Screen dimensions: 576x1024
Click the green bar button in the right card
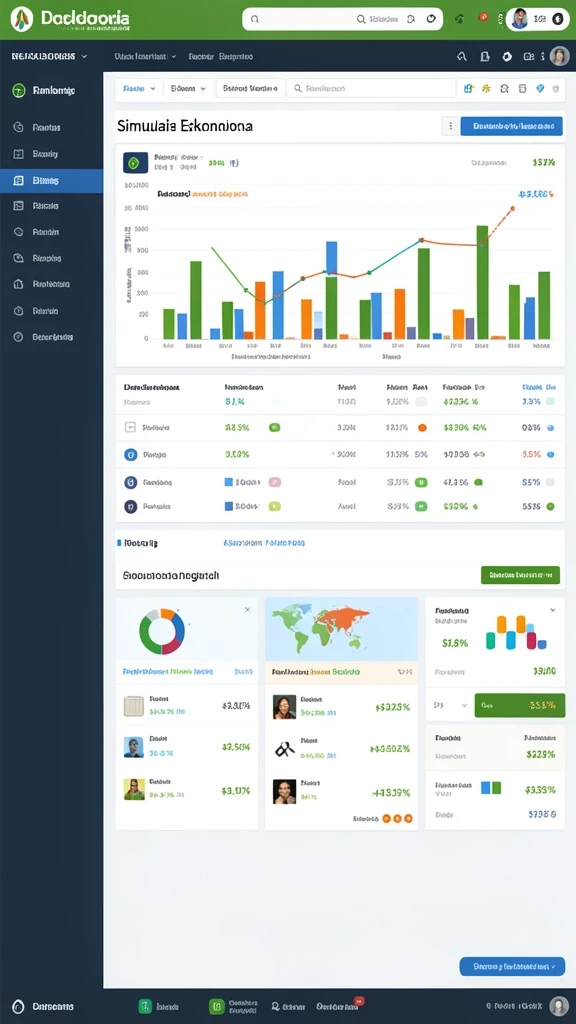[x=520, y=705]
